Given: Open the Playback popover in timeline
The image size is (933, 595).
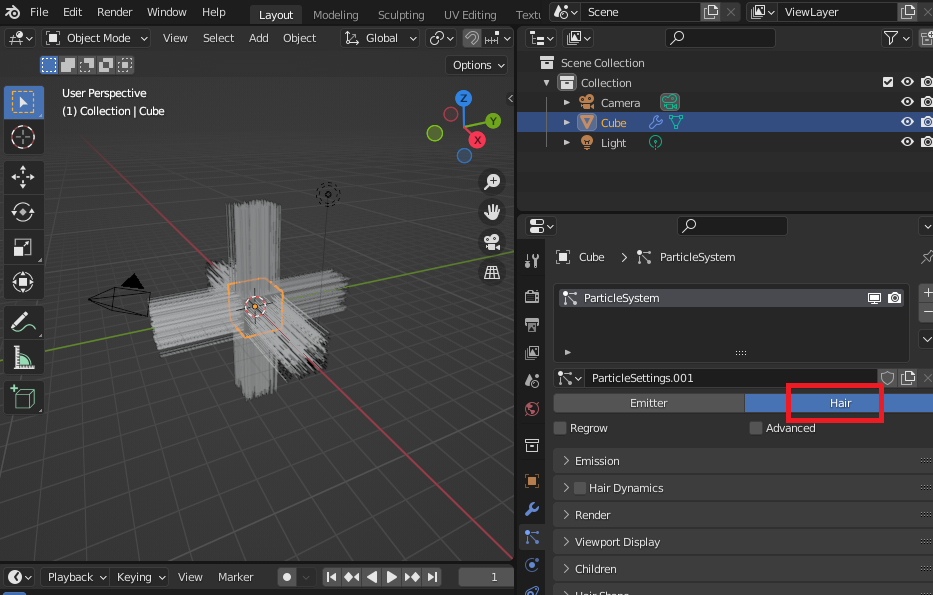Looking at the screenshot, I should tap(75, 577).
